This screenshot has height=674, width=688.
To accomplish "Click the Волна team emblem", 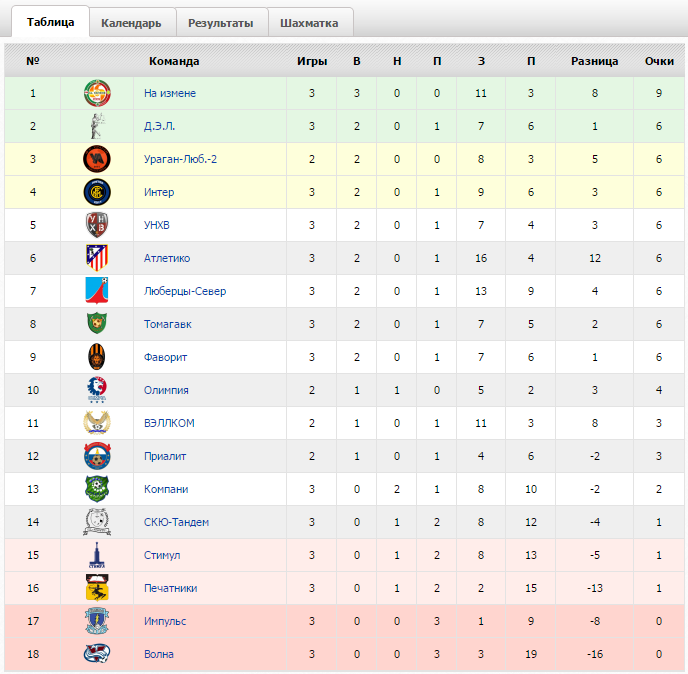I will 97,654.
